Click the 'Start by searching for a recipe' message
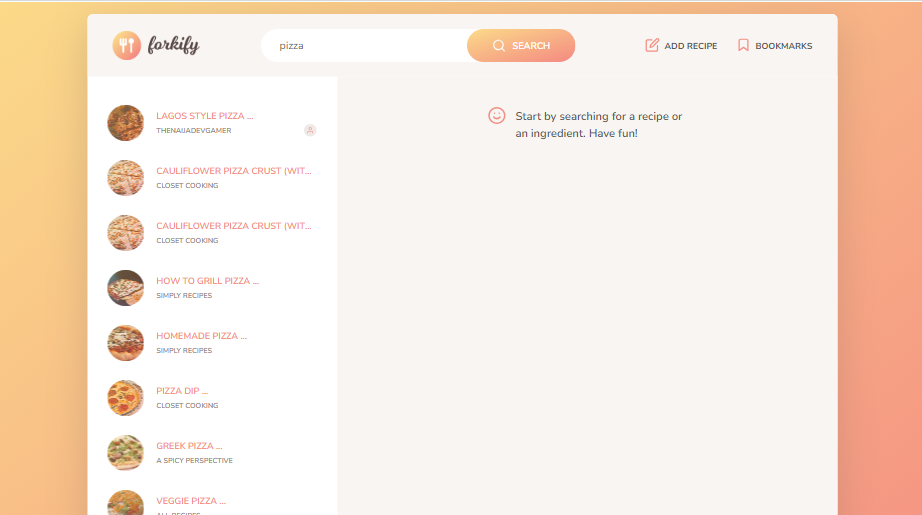This screenshot has height=515, width=922. click(599, 125)
